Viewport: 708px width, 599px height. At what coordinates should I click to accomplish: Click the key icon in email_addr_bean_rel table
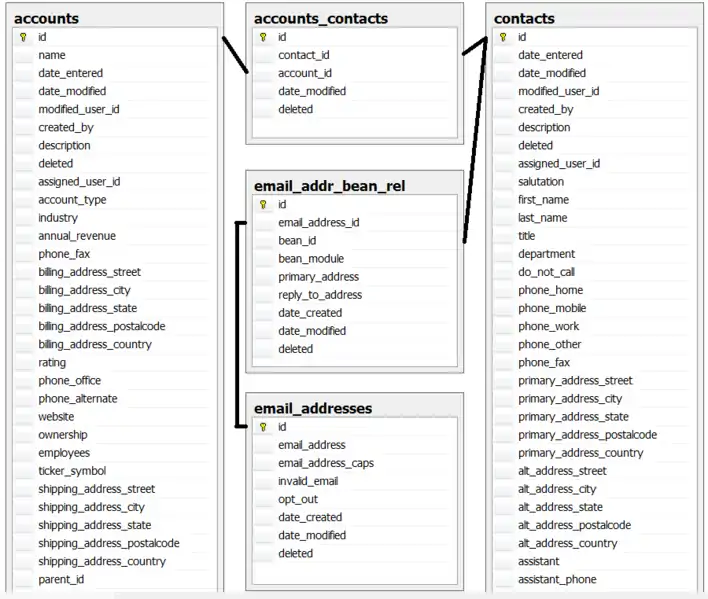[263, 205]
